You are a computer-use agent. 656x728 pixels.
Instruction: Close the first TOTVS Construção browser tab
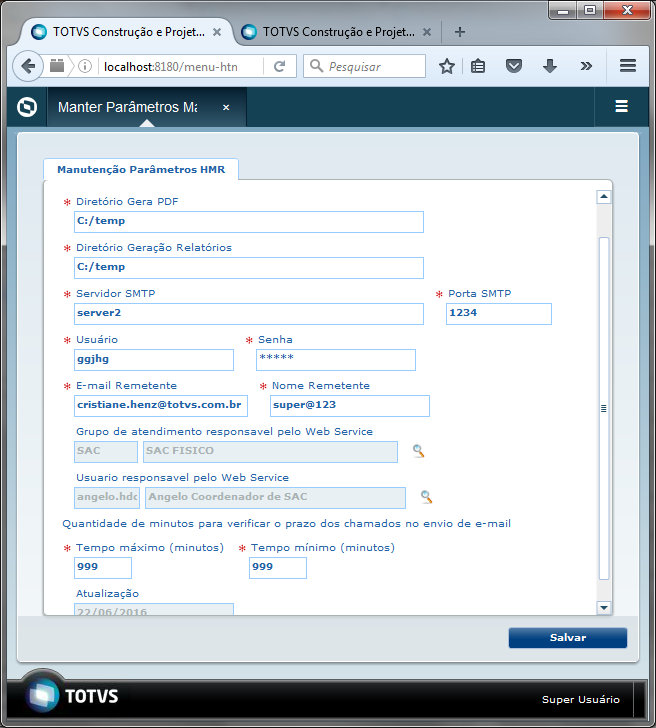217,32
